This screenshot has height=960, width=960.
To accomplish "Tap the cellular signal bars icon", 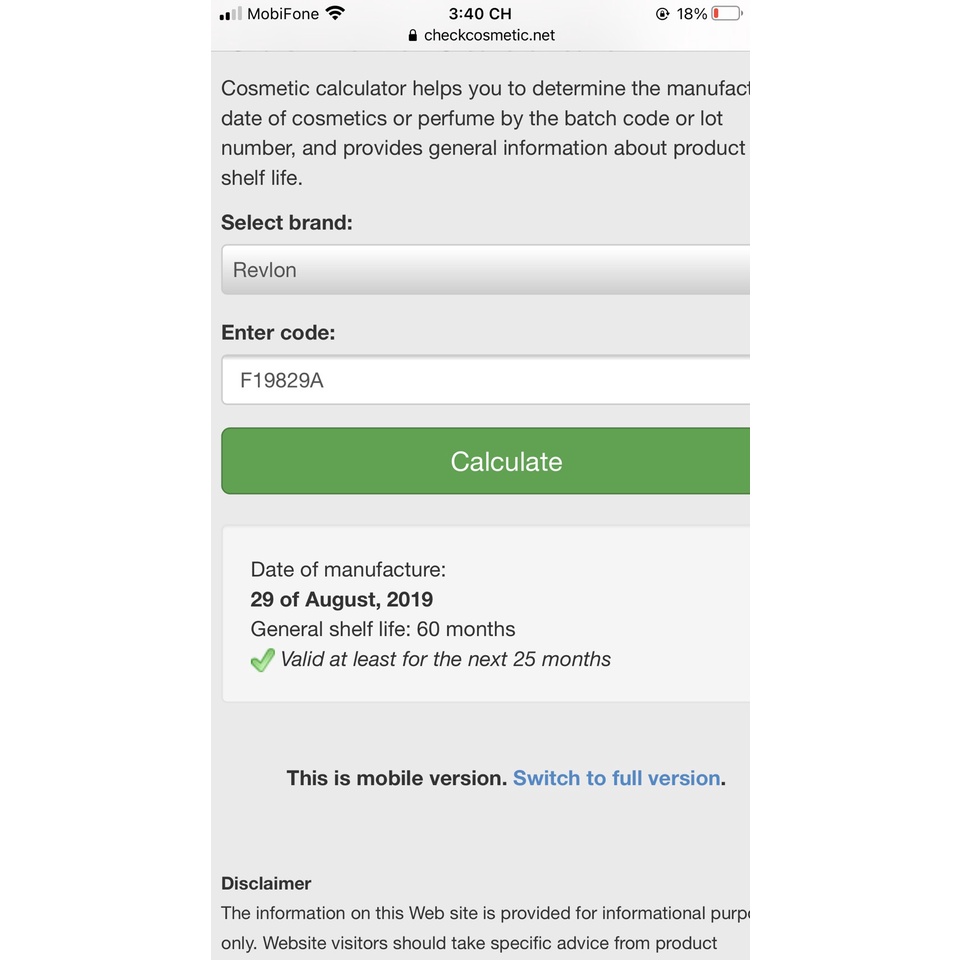I will tap(230, 14).
